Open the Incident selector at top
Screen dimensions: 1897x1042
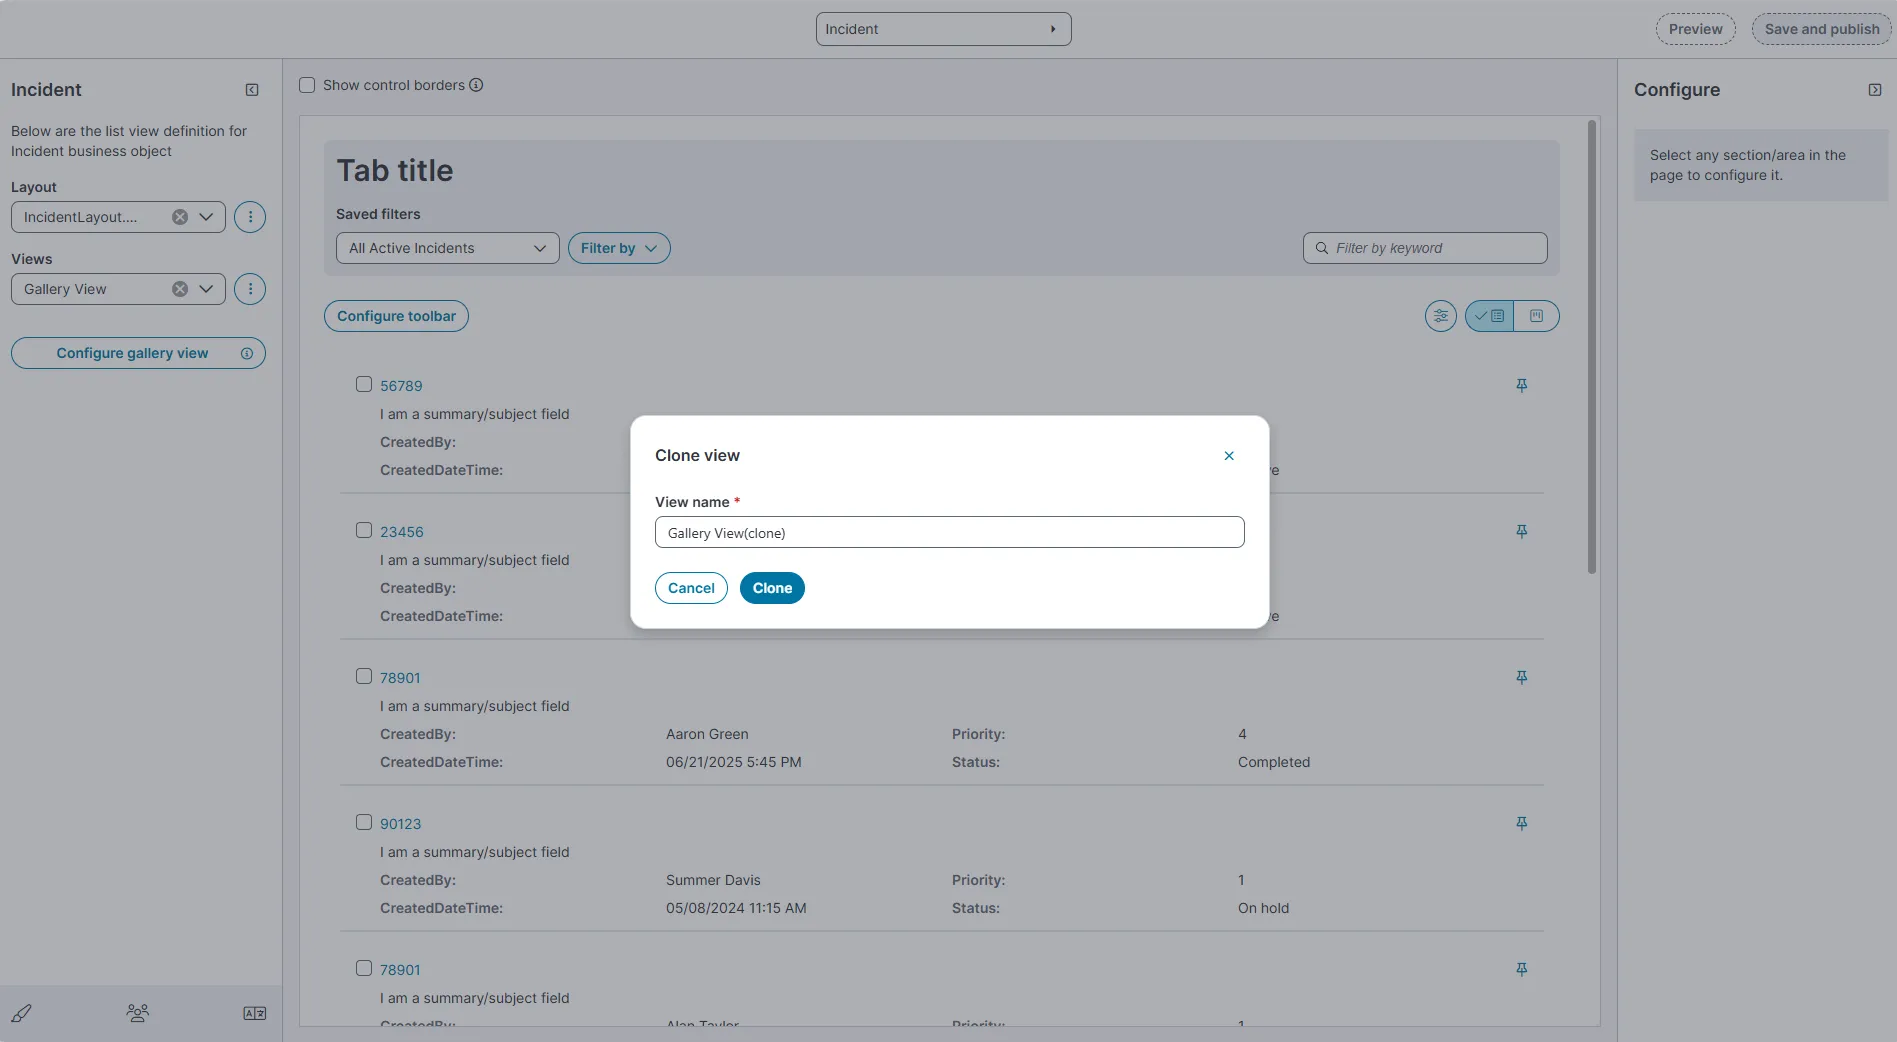pos(943,29)
